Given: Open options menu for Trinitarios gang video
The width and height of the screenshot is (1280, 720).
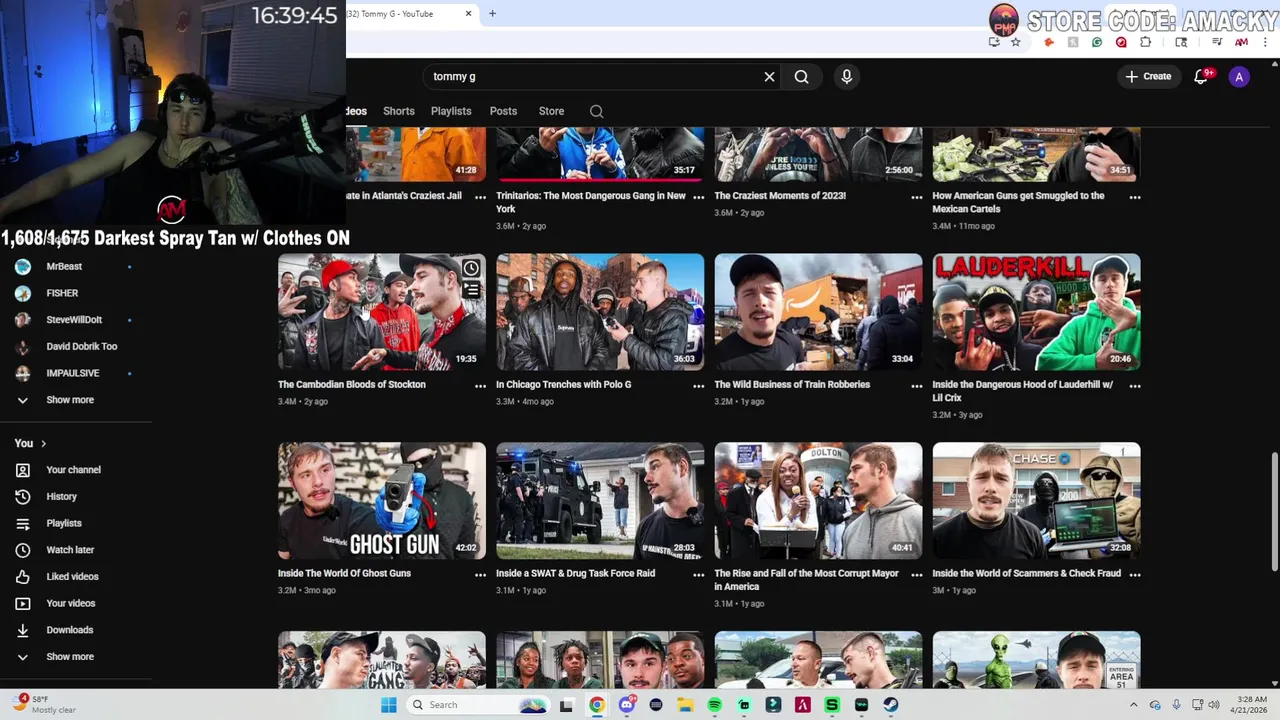Looking at the screenshot, I should pyautogui.click(x=698, y=197).
